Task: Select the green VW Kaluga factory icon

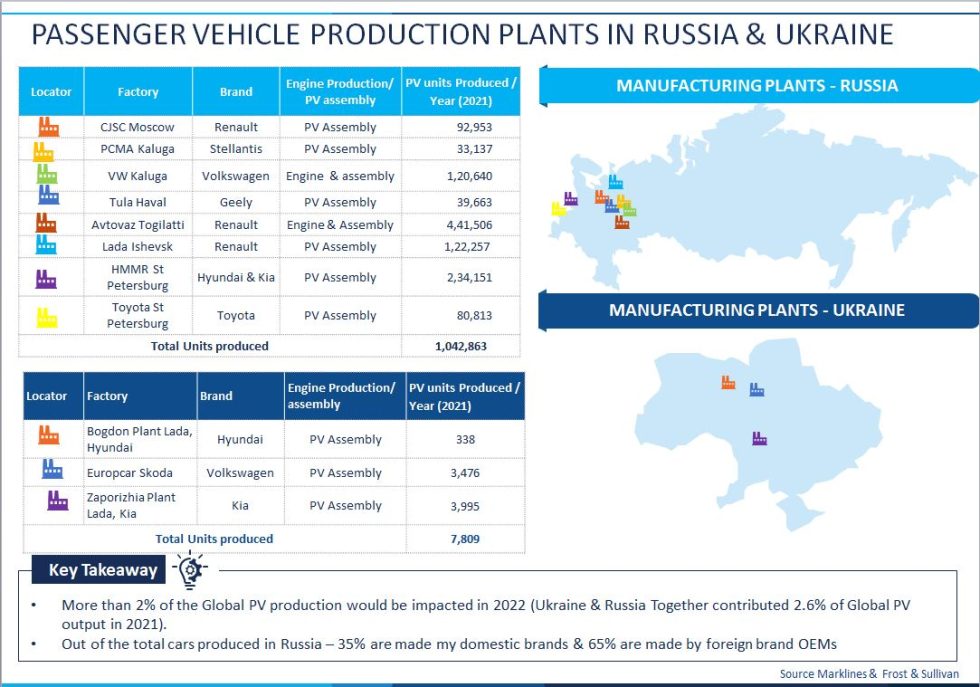Action: pos(47,173)
